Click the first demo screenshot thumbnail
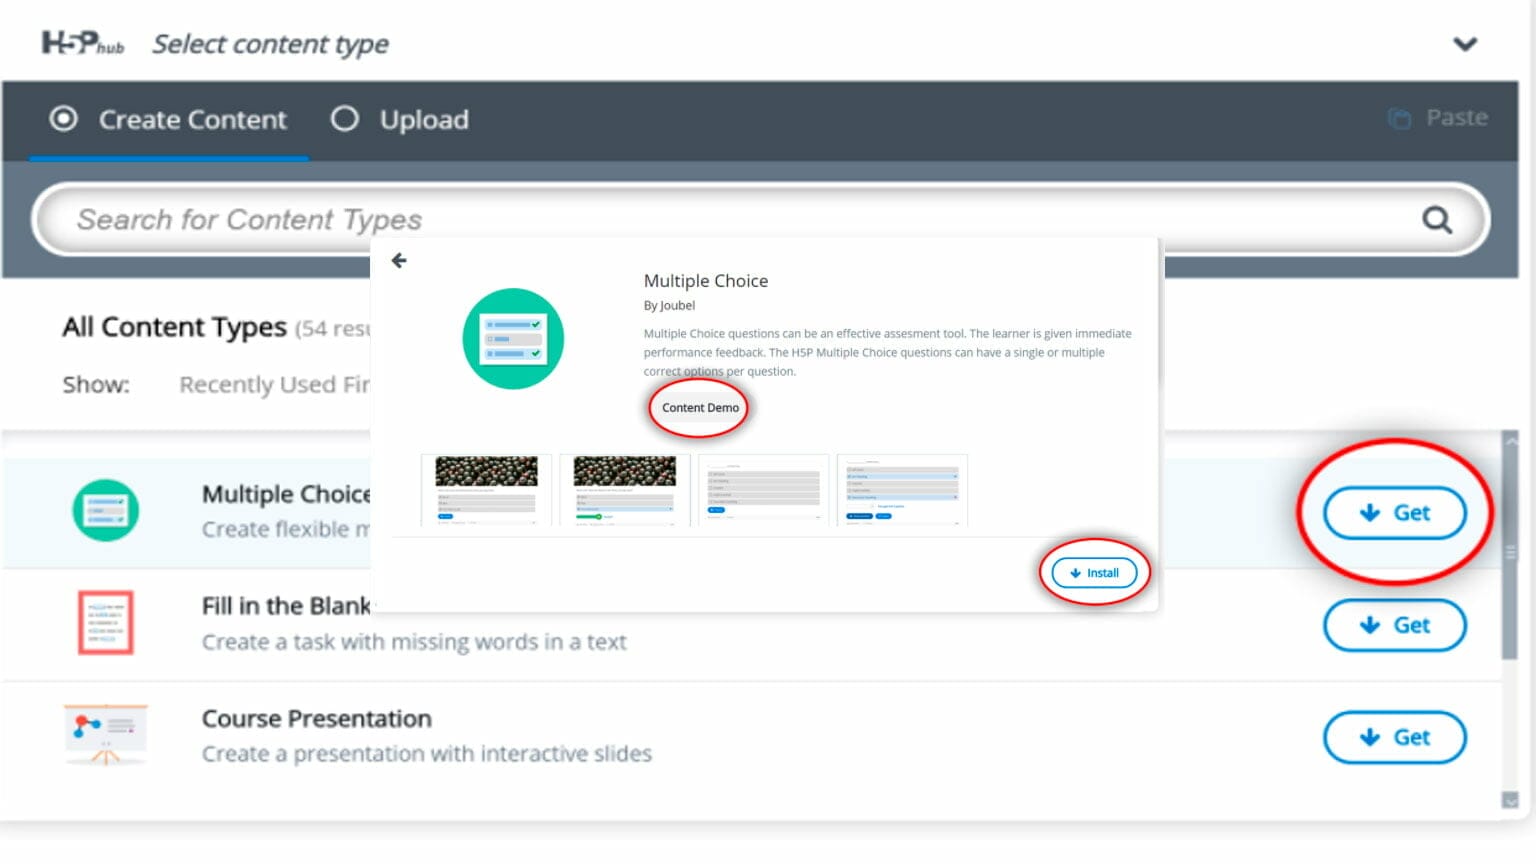This screenshot has height=864, width=1536. (x=487, y=489)
